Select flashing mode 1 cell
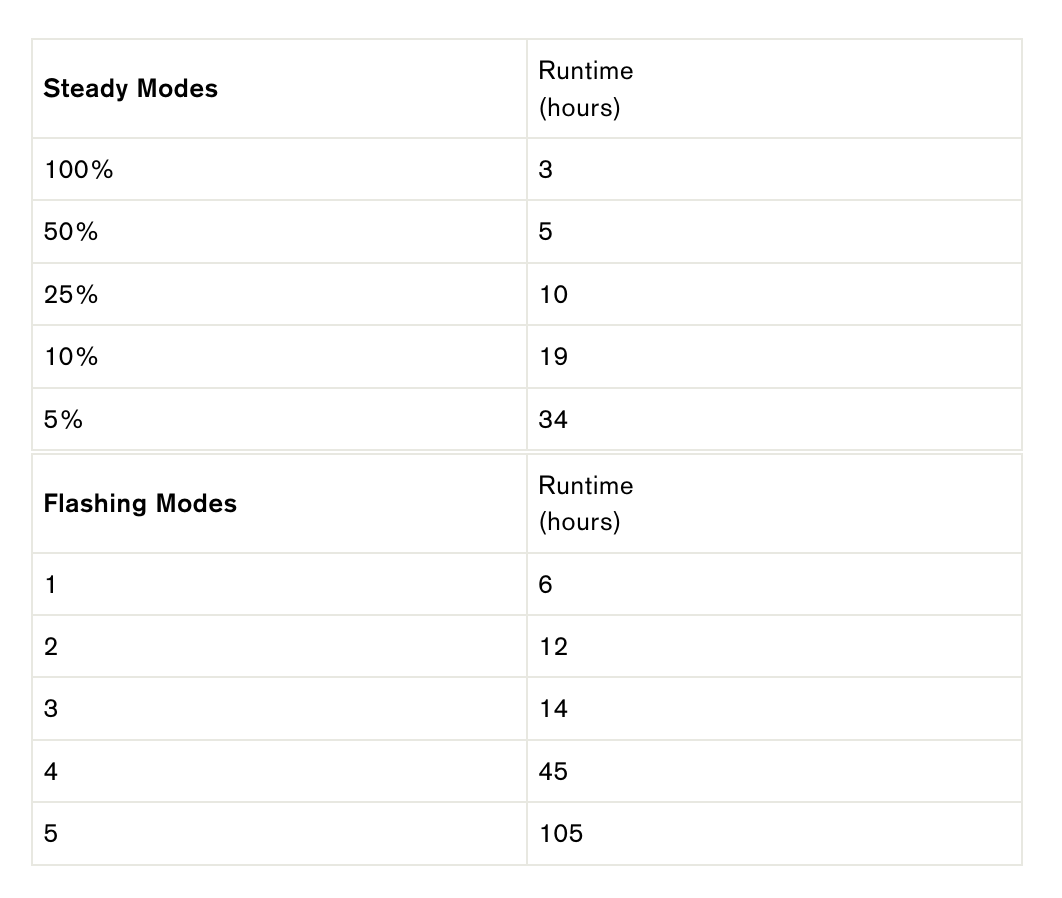 (51, 585)
